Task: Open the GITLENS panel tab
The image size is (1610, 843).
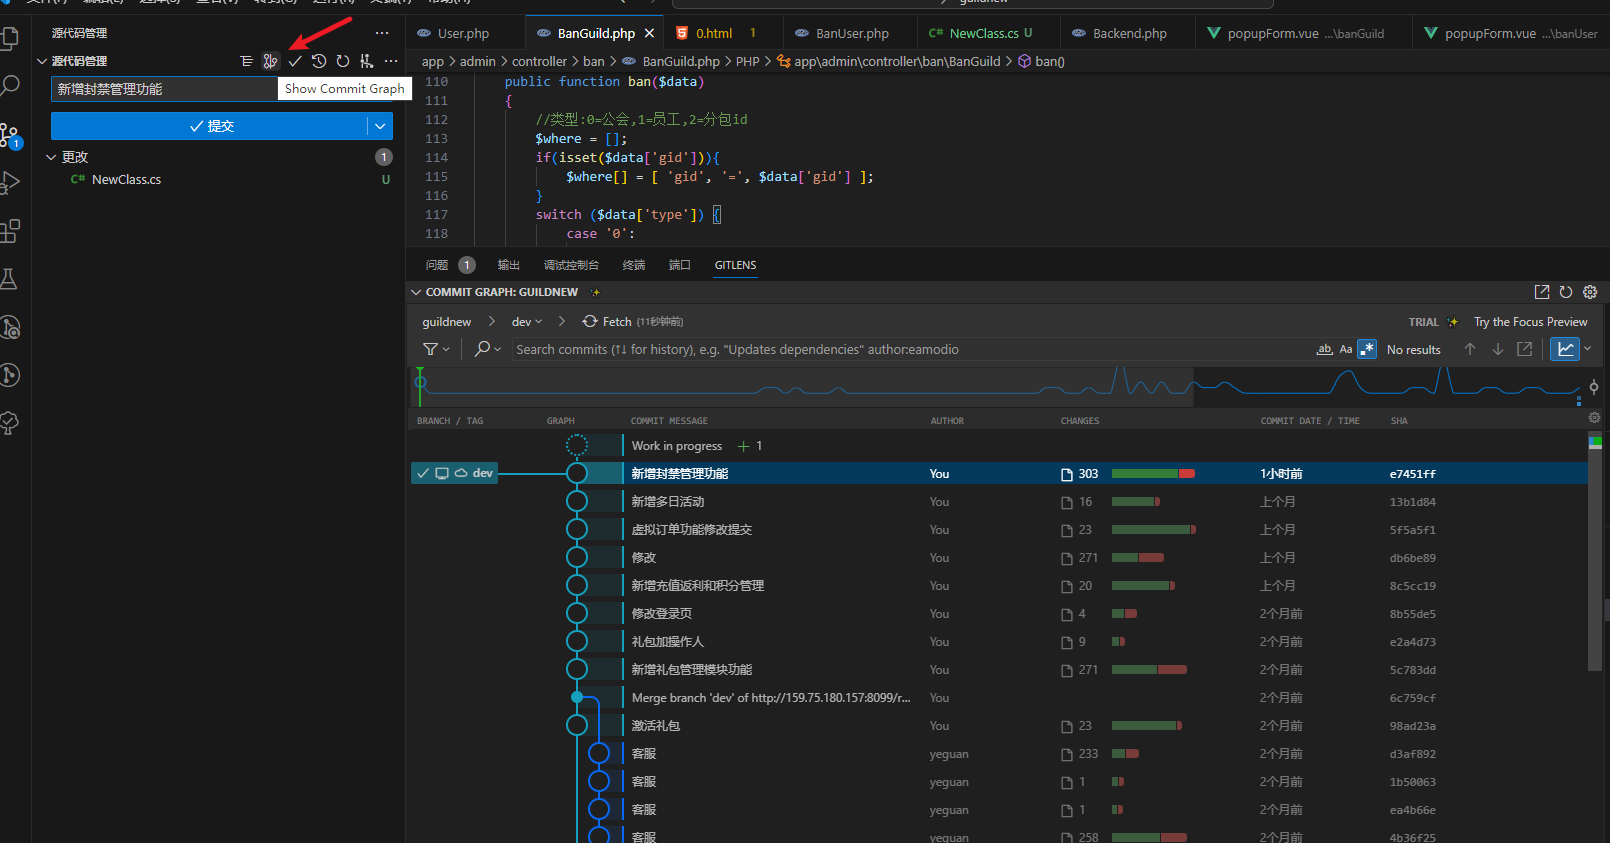Action: pyautogui.click(x=735, y=265)
